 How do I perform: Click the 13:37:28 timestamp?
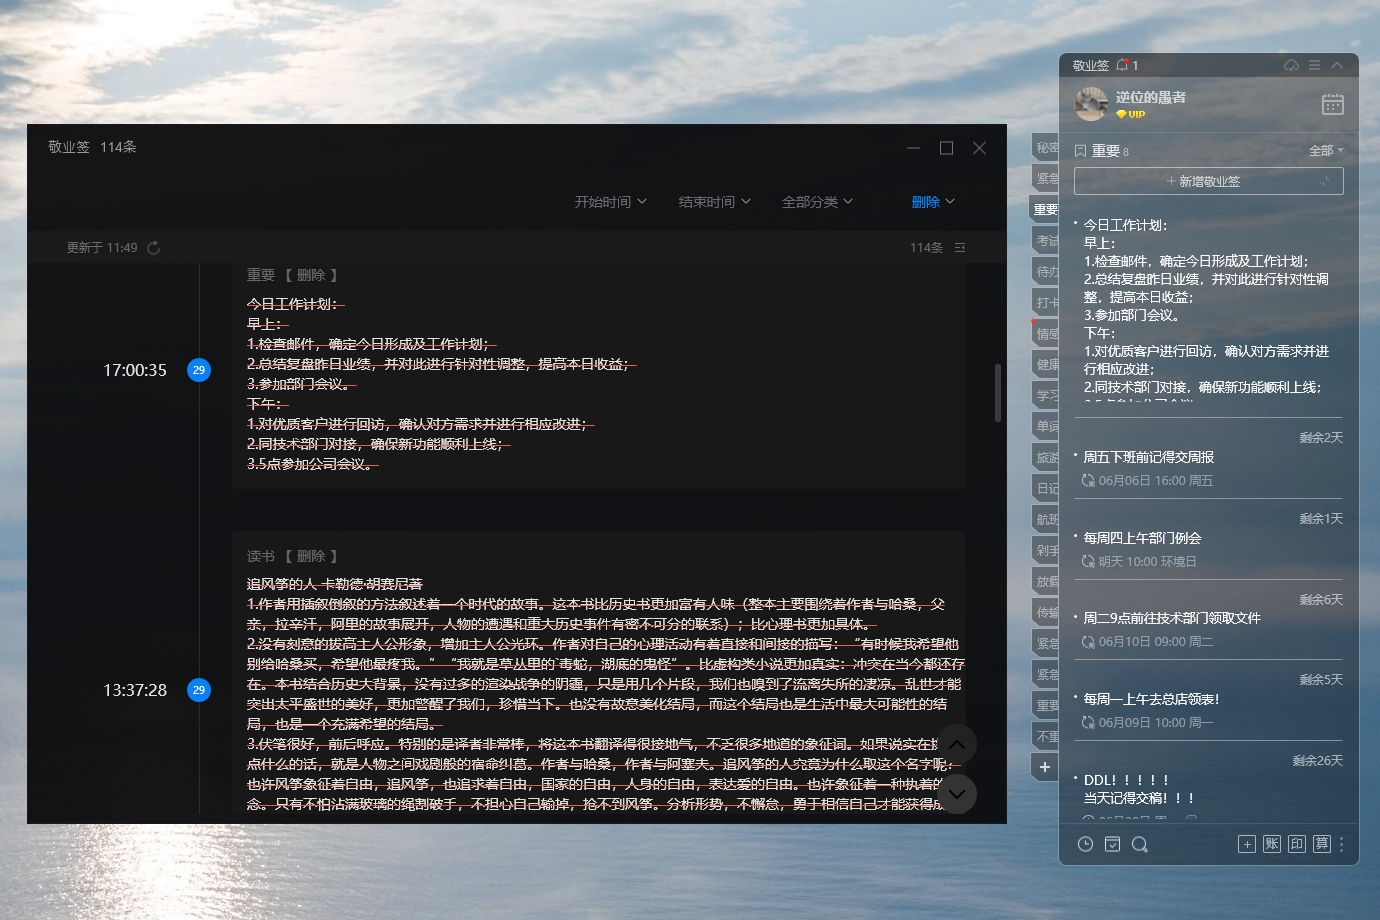pyautogui.click(x=135, y=690)
